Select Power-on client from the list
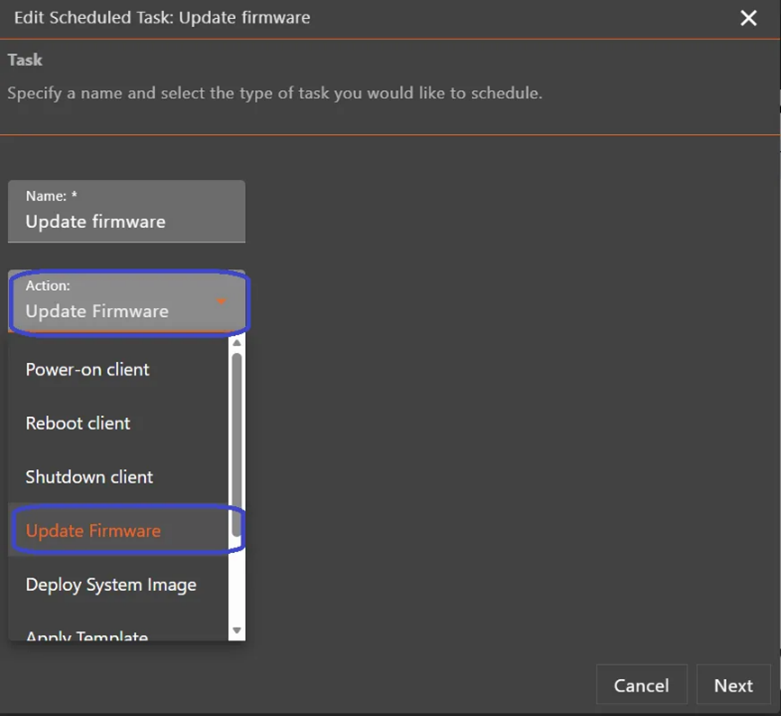The width and height of the screenshot is (781, 716). (x=88, y=369)
